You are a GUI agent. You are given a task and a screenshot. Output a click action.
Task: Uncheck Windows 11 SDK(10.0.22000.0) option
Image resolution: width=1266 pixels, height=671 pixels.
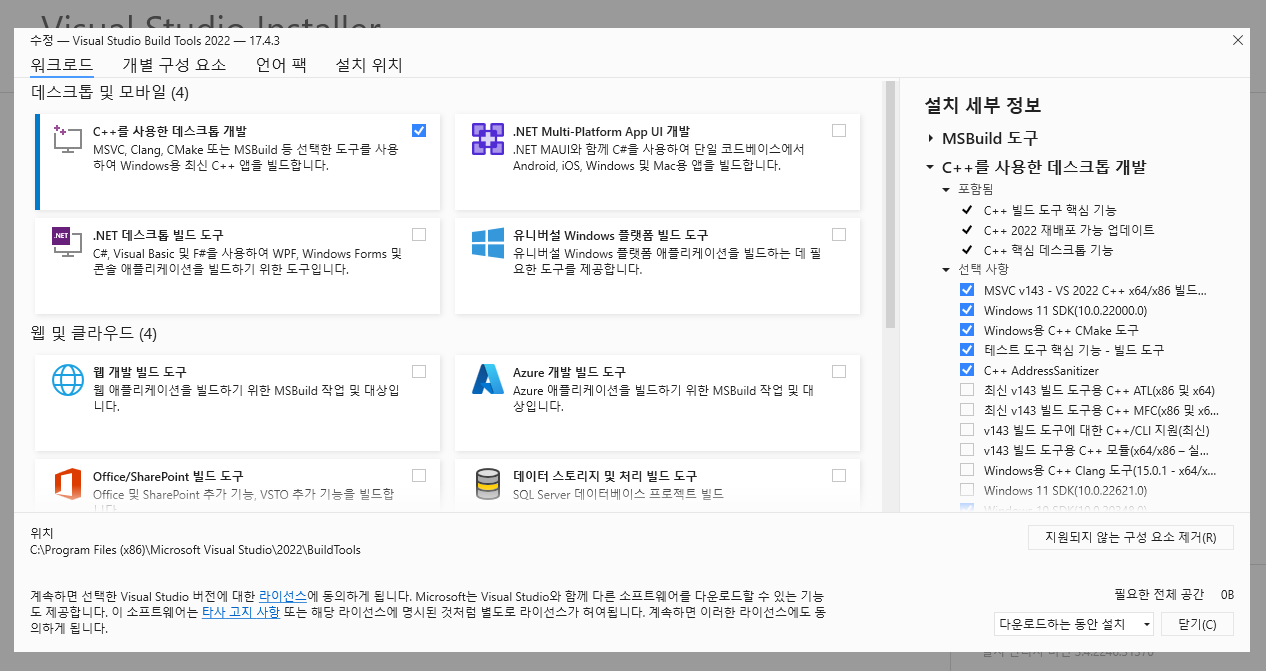(x=967, y=310)
